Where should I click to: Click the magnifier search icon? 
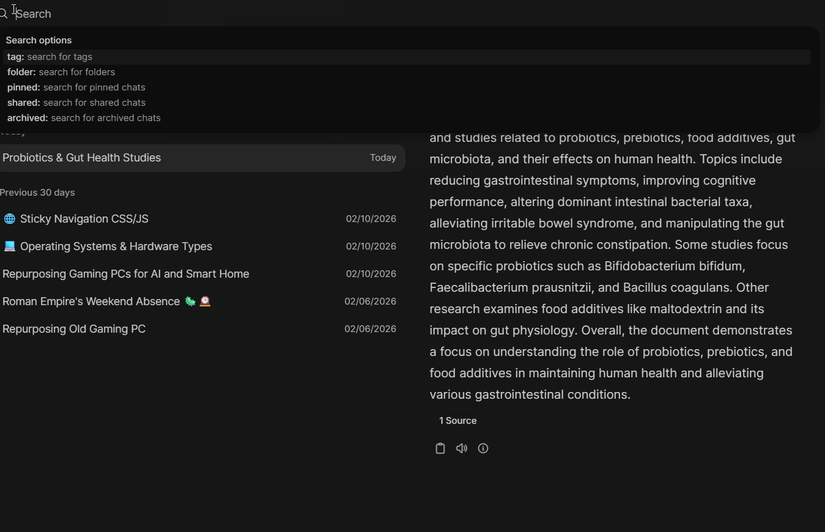pyautogui.click(x=3, y=14)
